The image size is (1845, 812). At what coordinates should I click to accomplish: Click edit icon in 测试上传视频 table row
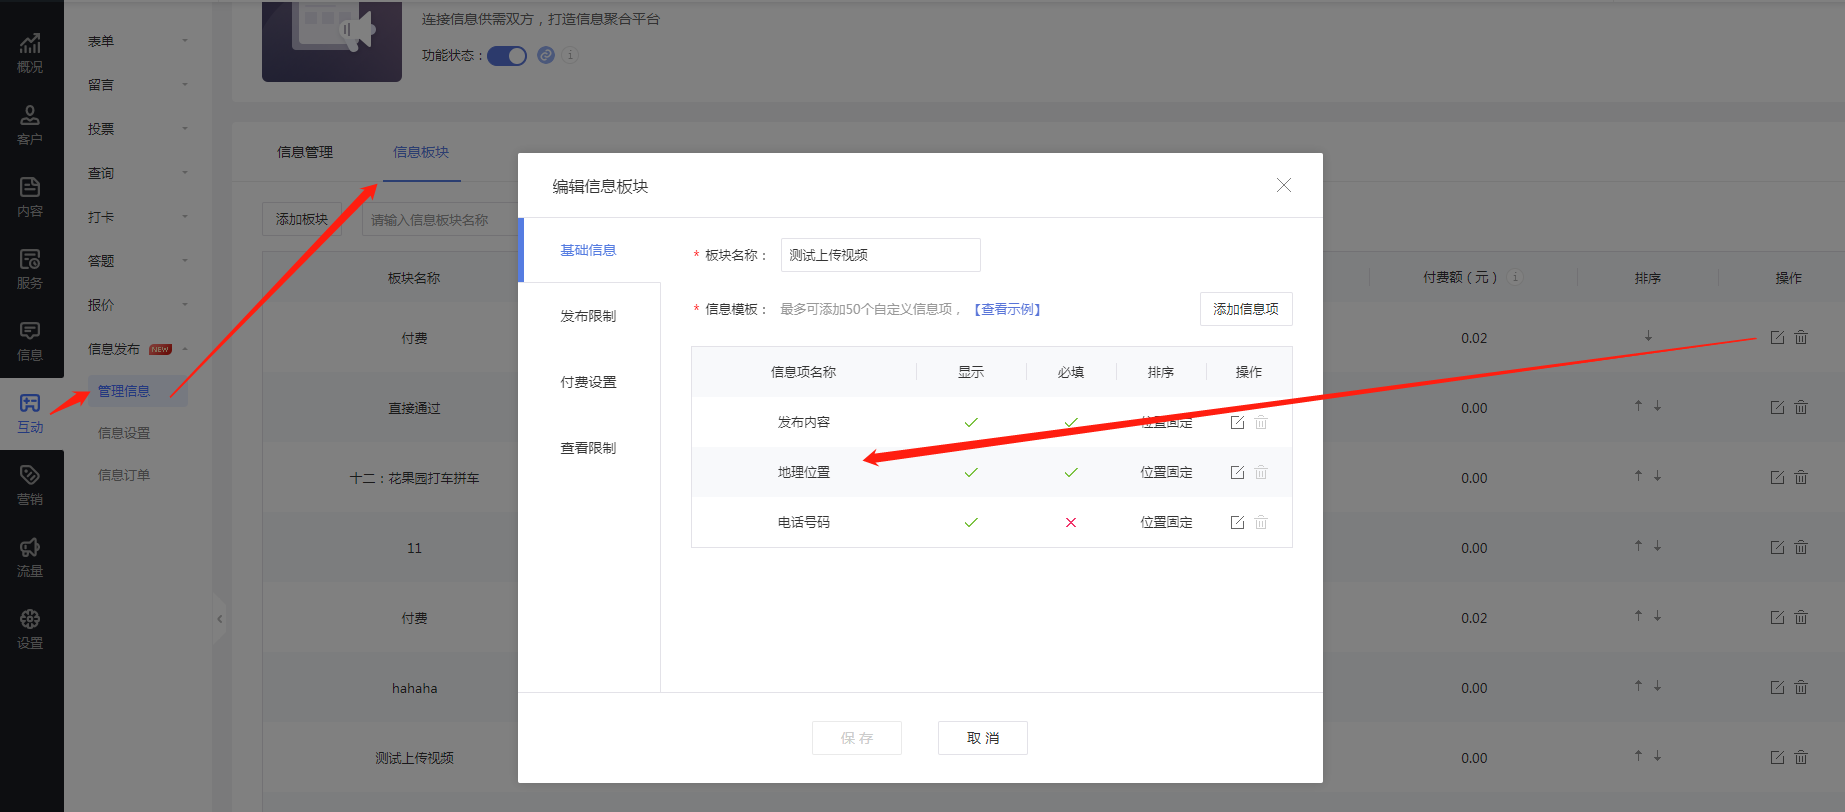[1777, 757]
